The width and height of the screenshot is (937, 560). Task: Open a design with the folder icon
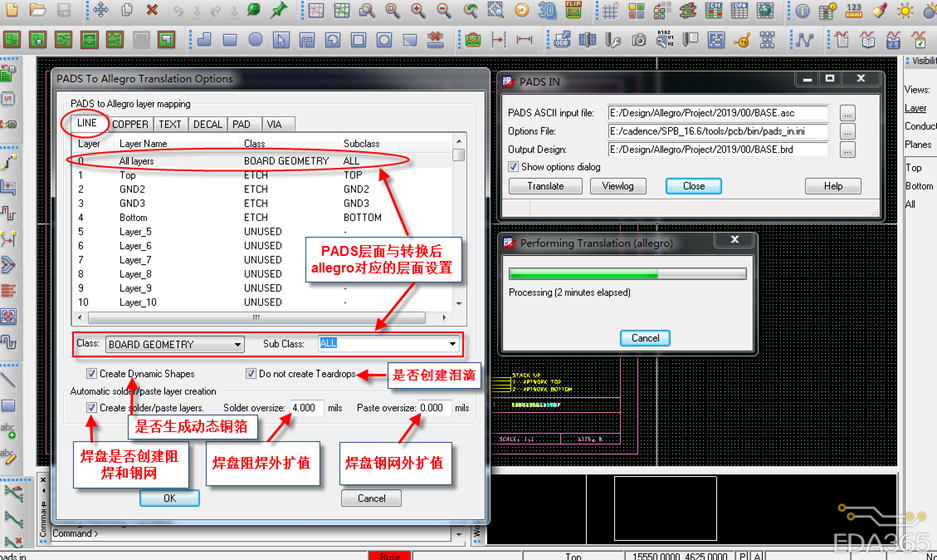coord(38,10)
